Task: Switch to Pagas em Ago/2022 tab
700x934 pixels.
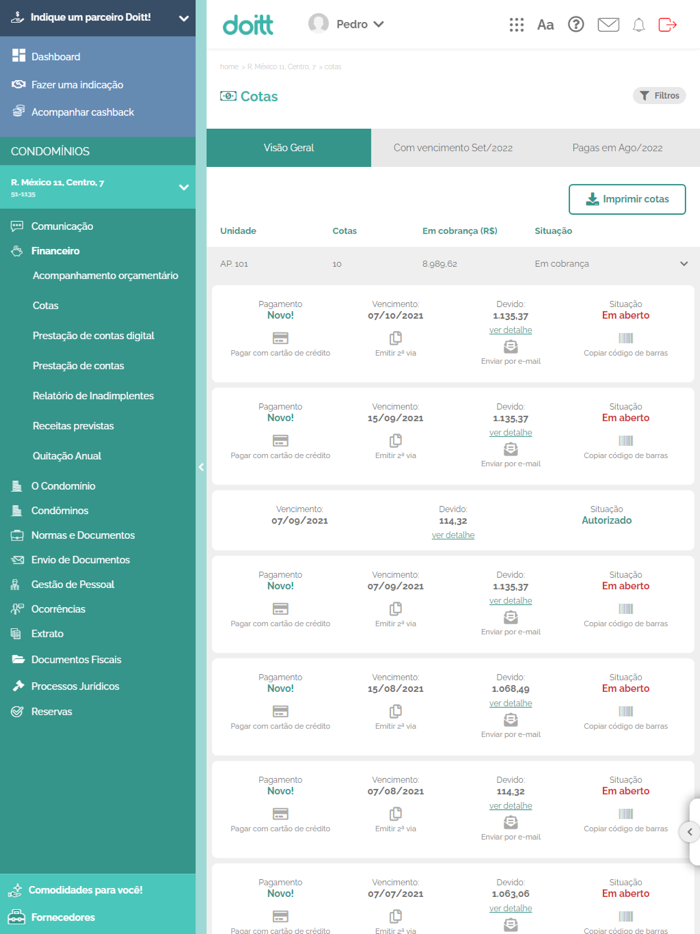Action: point(617,148)
